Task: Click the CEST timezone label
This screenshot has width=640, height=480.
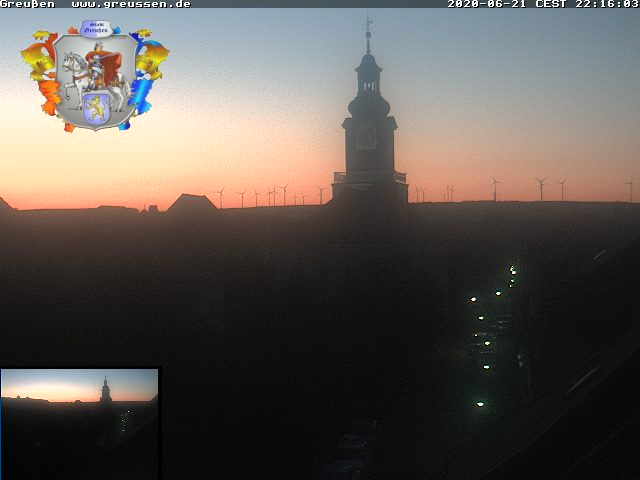Action: [x=551, y=4]
